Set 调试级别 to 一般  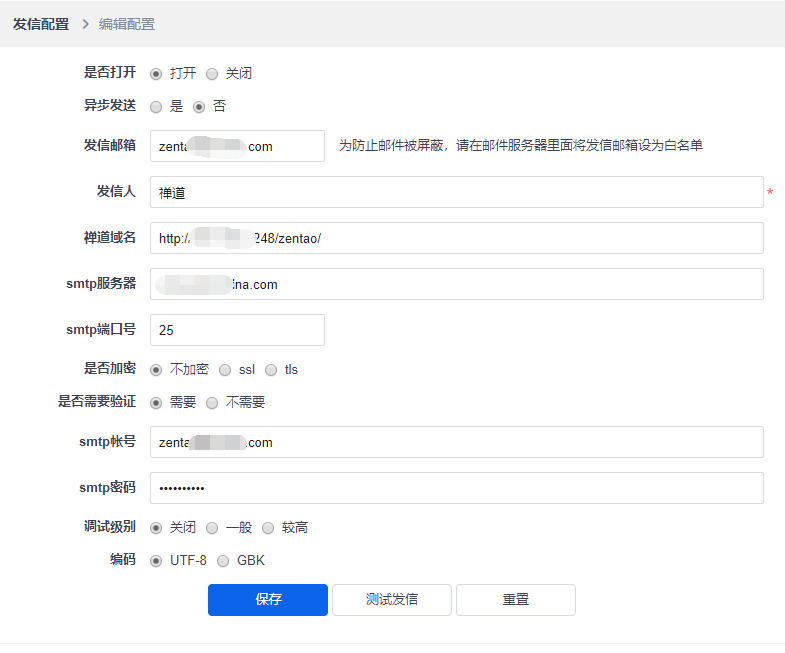212,528
